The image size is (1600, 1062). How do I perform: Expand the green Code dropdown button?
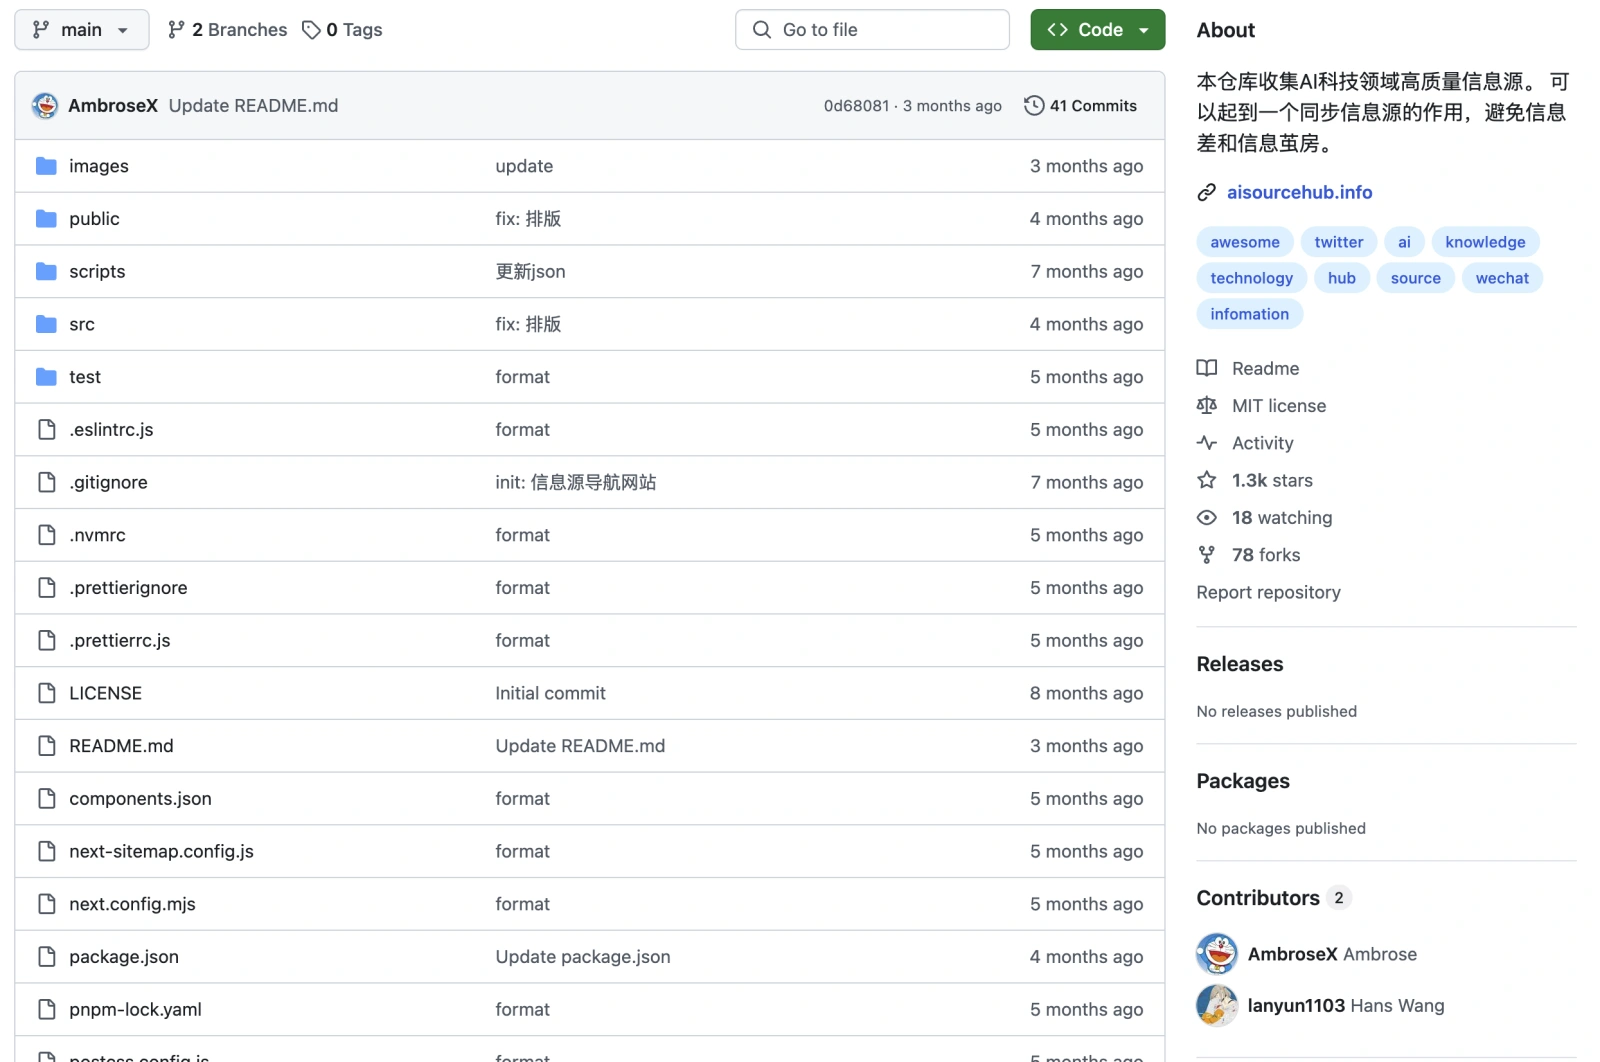(x=1097, y=30)
